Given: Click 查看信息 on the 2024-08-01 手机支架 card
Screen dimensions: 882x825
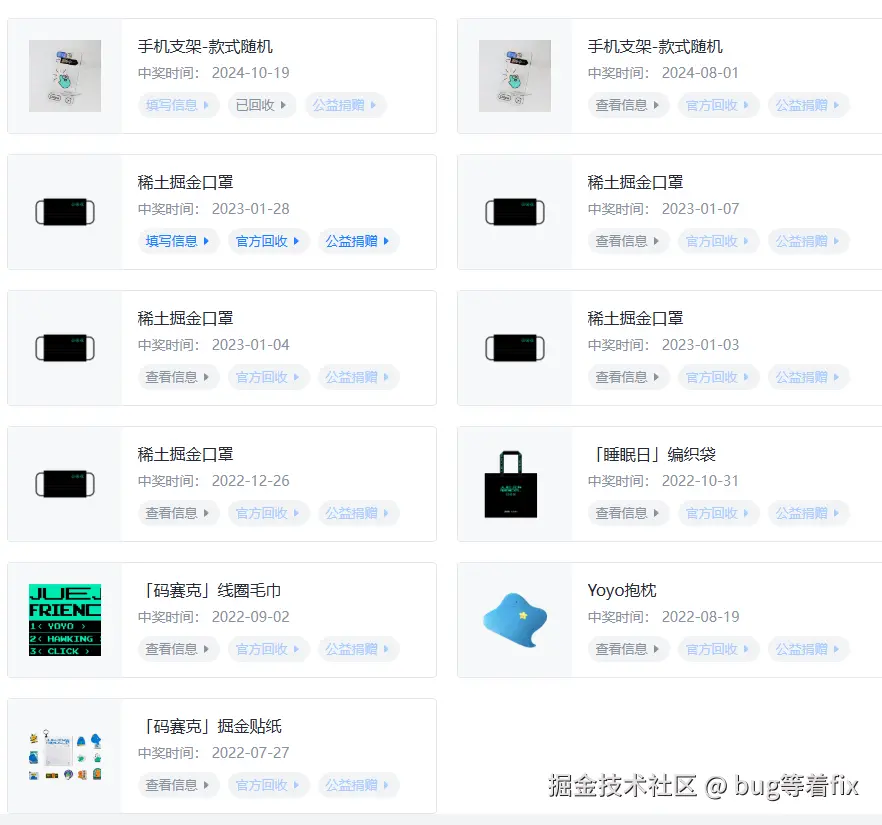Looking at the screenshot, I should [627, 105].
